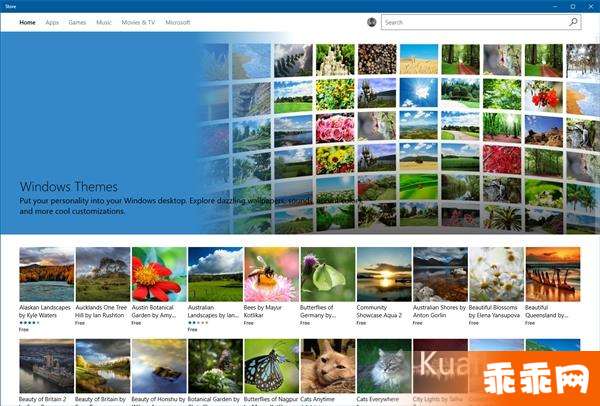Select the Music tab
Viewport: 600px width, 406px height.
tap(104, 23)
